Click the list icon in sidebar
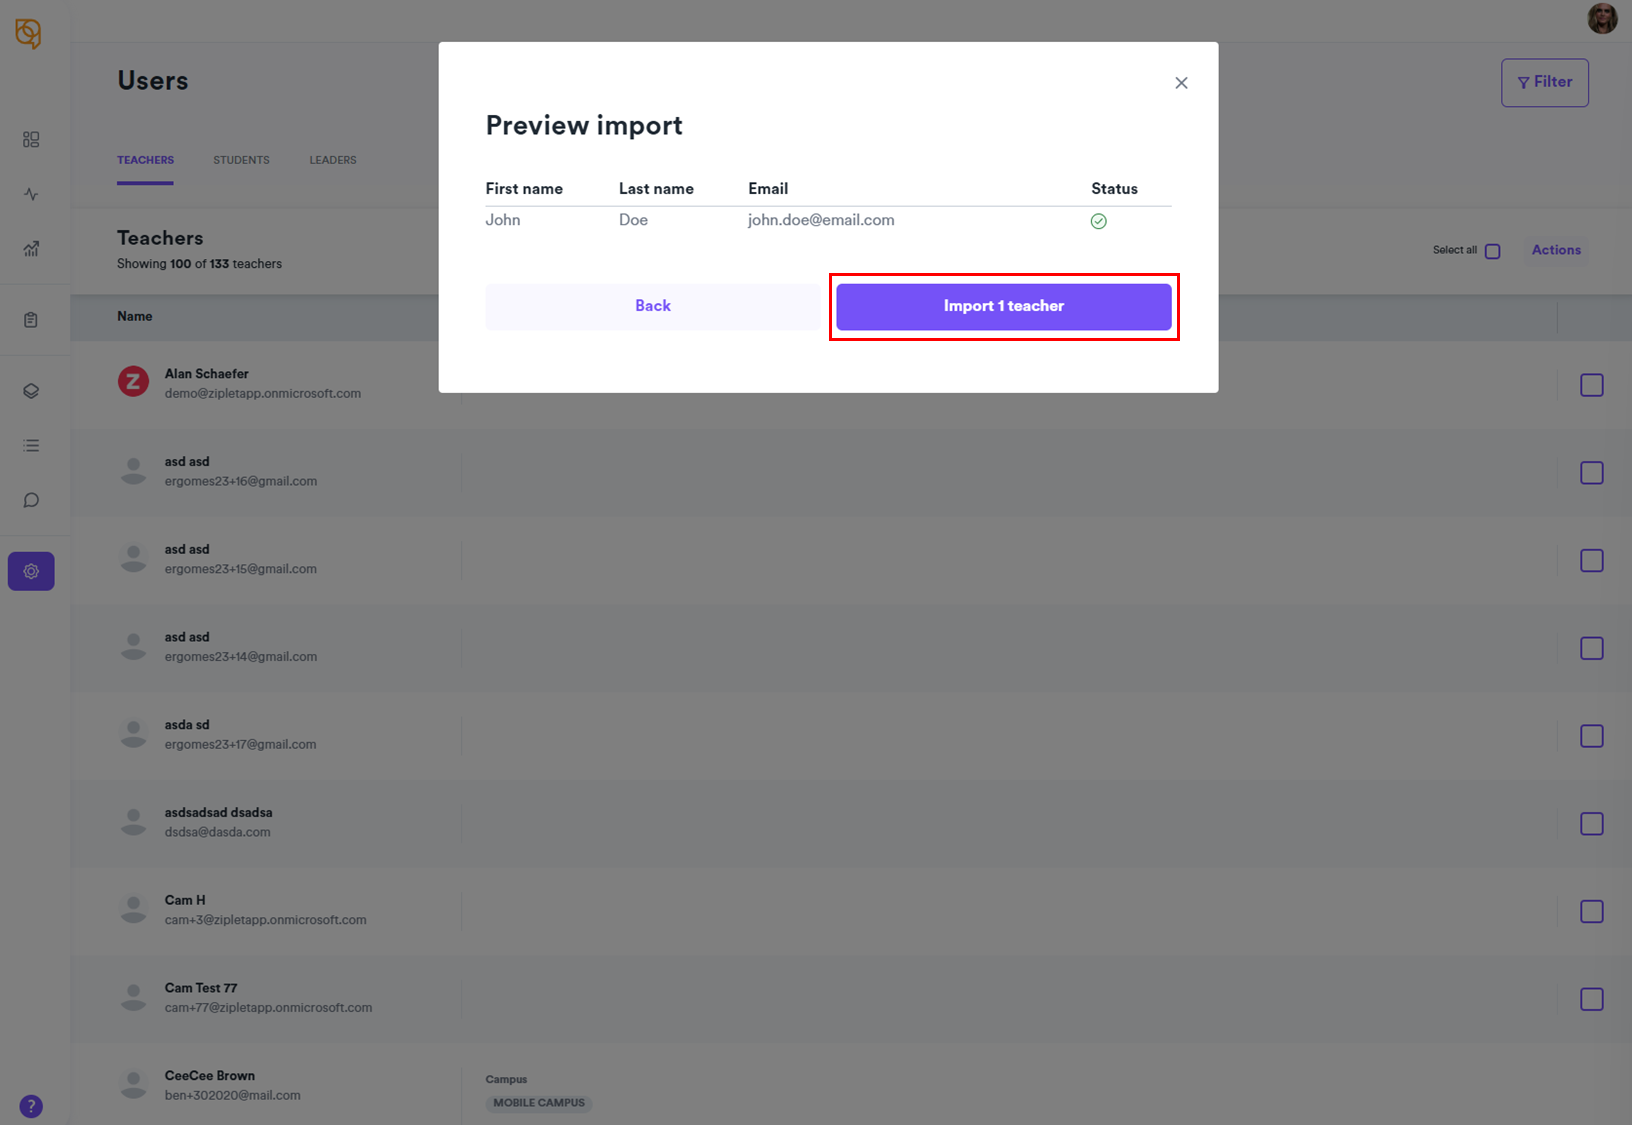Image resolution: width=1632 pixels, height=1125 pixels. pos(31,446)
